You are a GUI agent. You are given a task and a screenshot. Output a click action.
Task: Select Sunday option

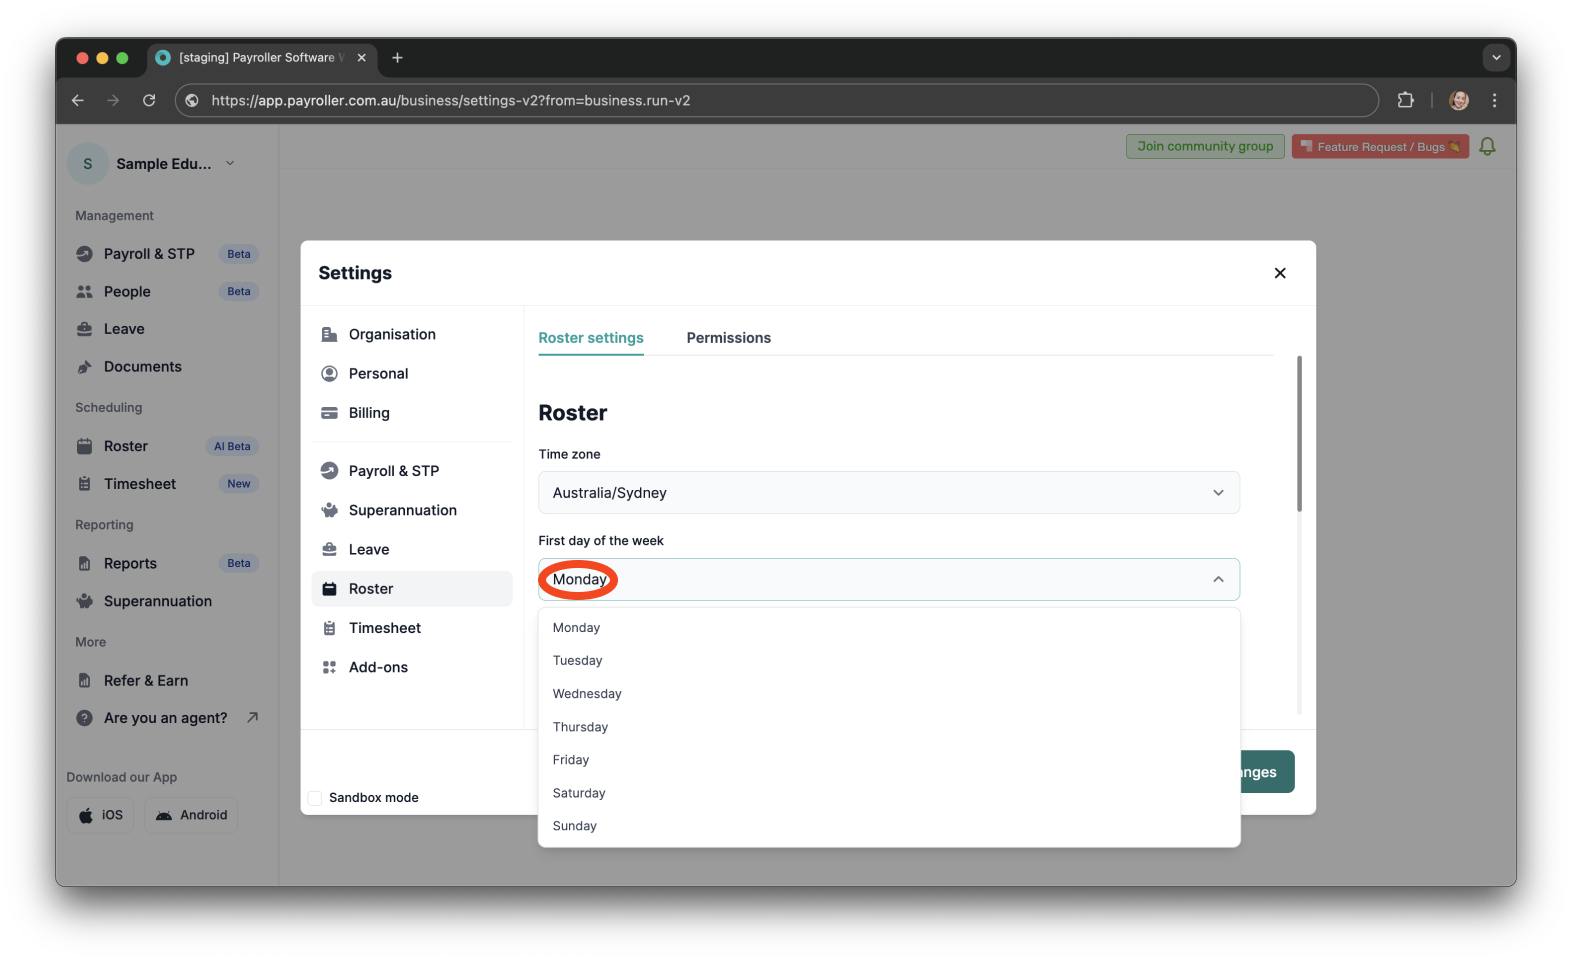tap(889, 826)
